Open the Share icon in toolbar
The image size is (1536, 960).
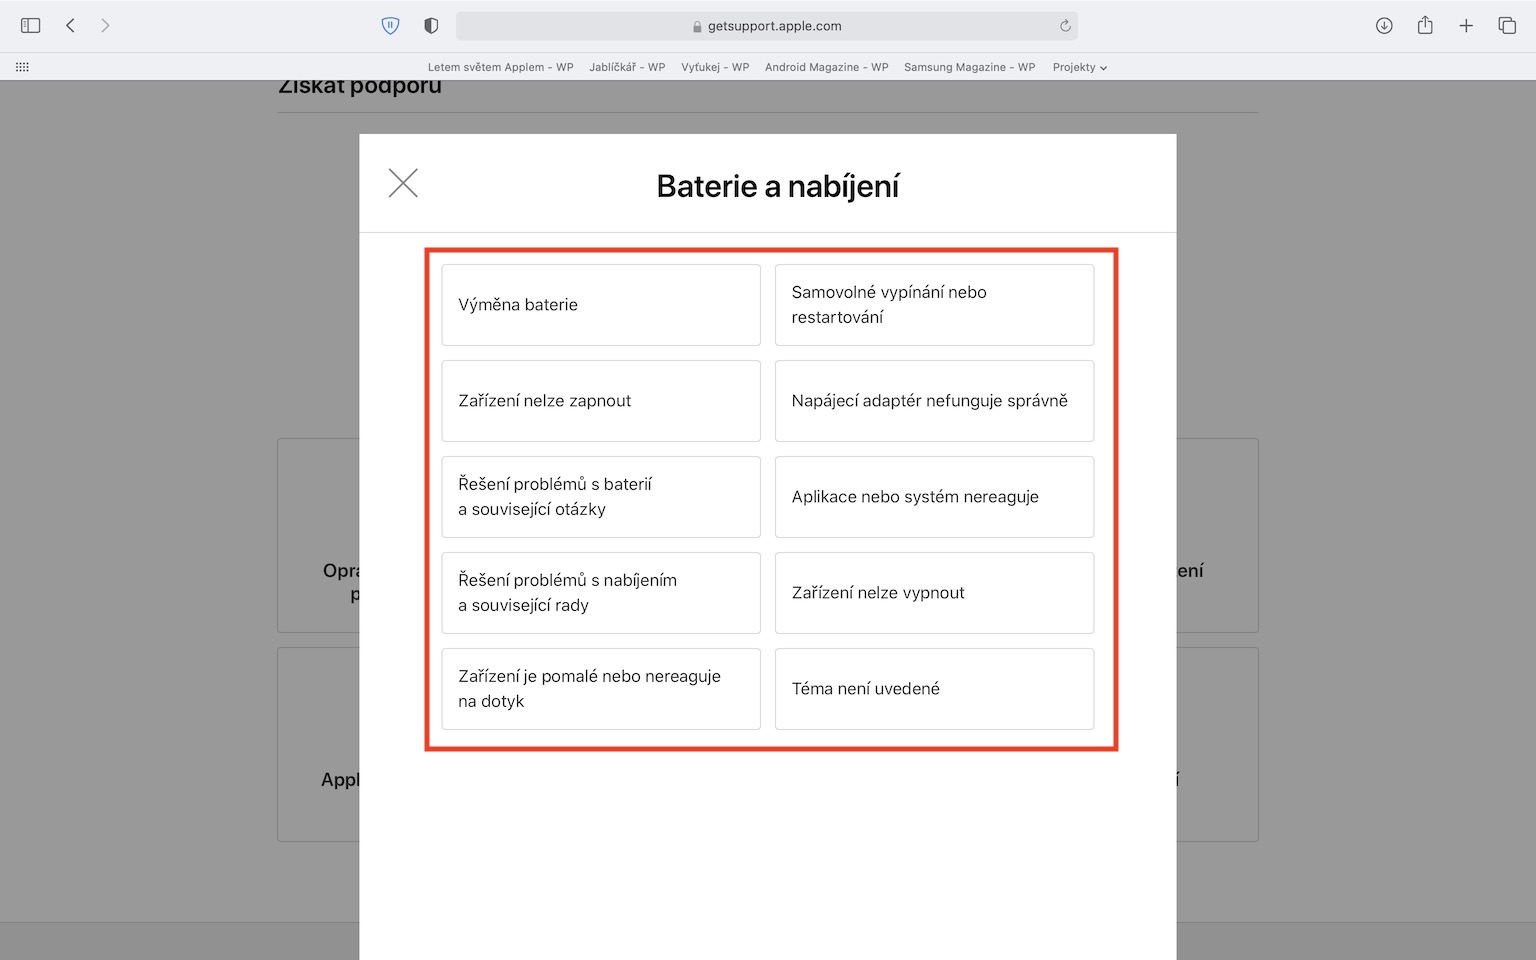pyautogui.click(x=1425, y=25)
